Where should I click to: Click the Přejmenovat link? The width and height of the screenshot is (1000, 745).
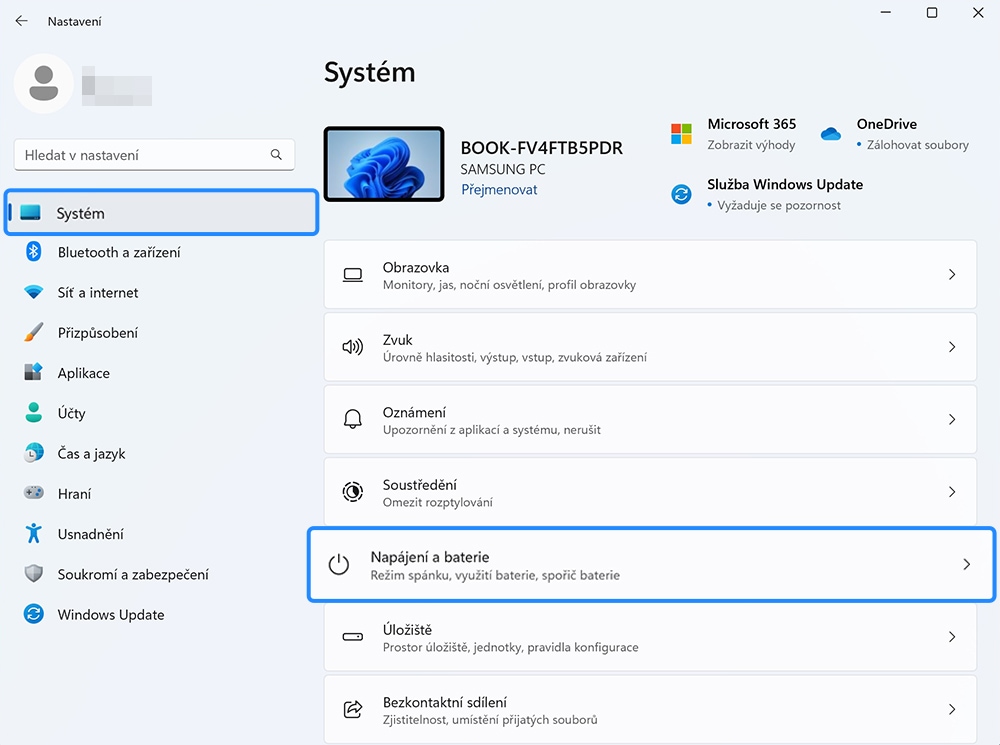(x=499, y=189)
